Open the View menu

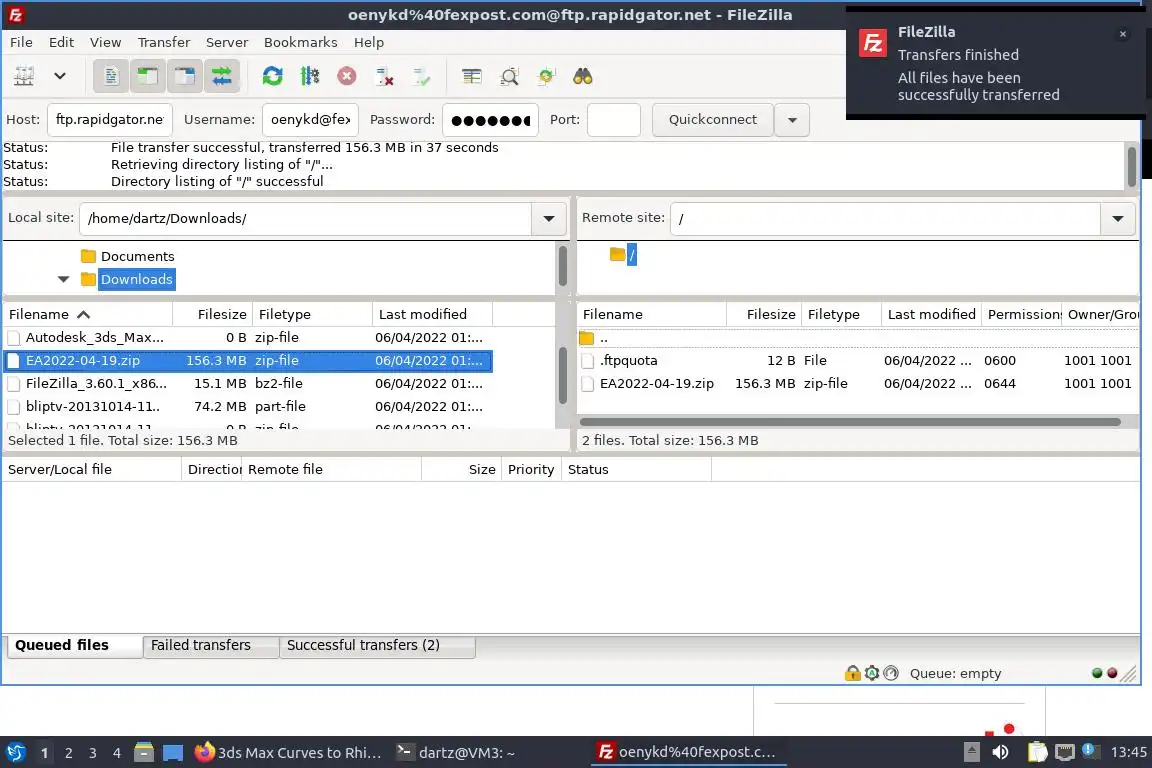[105, 43]
